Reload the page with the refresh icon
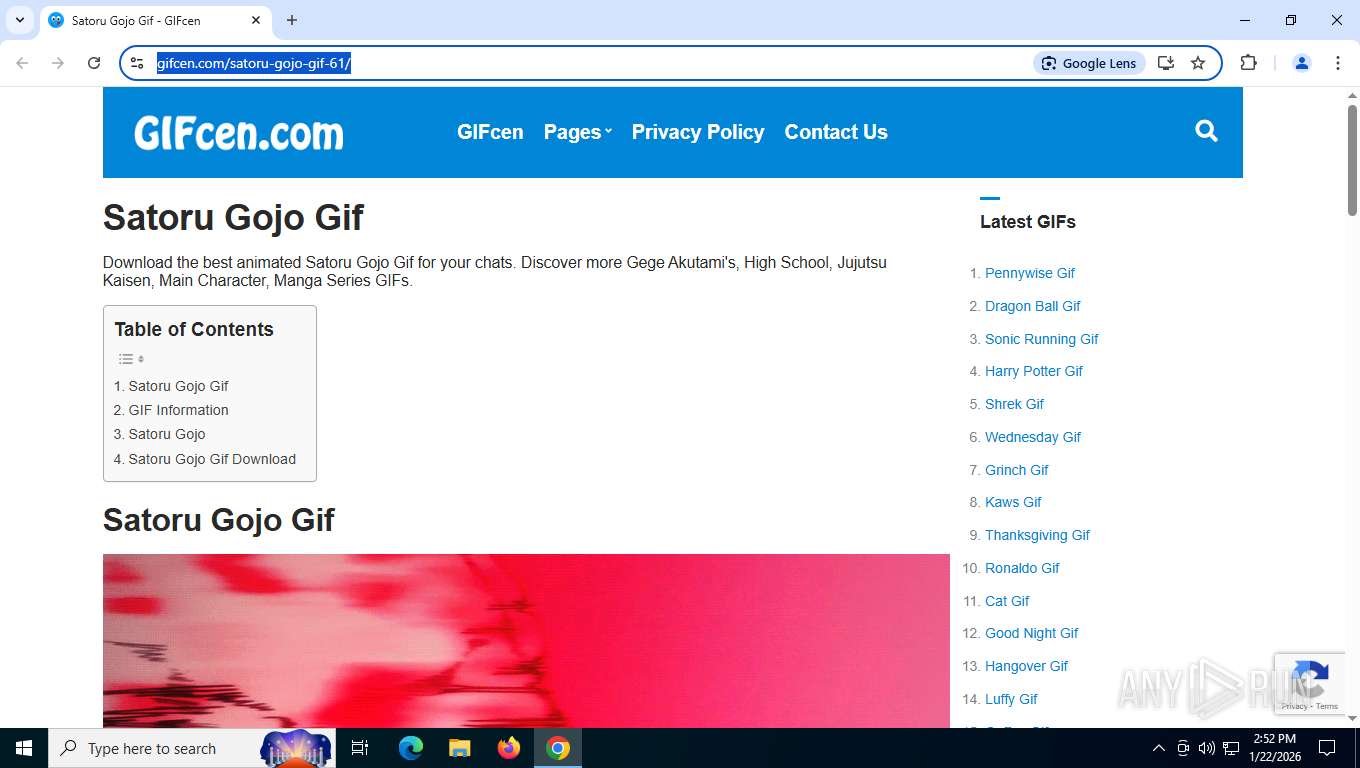 [94, 63]
